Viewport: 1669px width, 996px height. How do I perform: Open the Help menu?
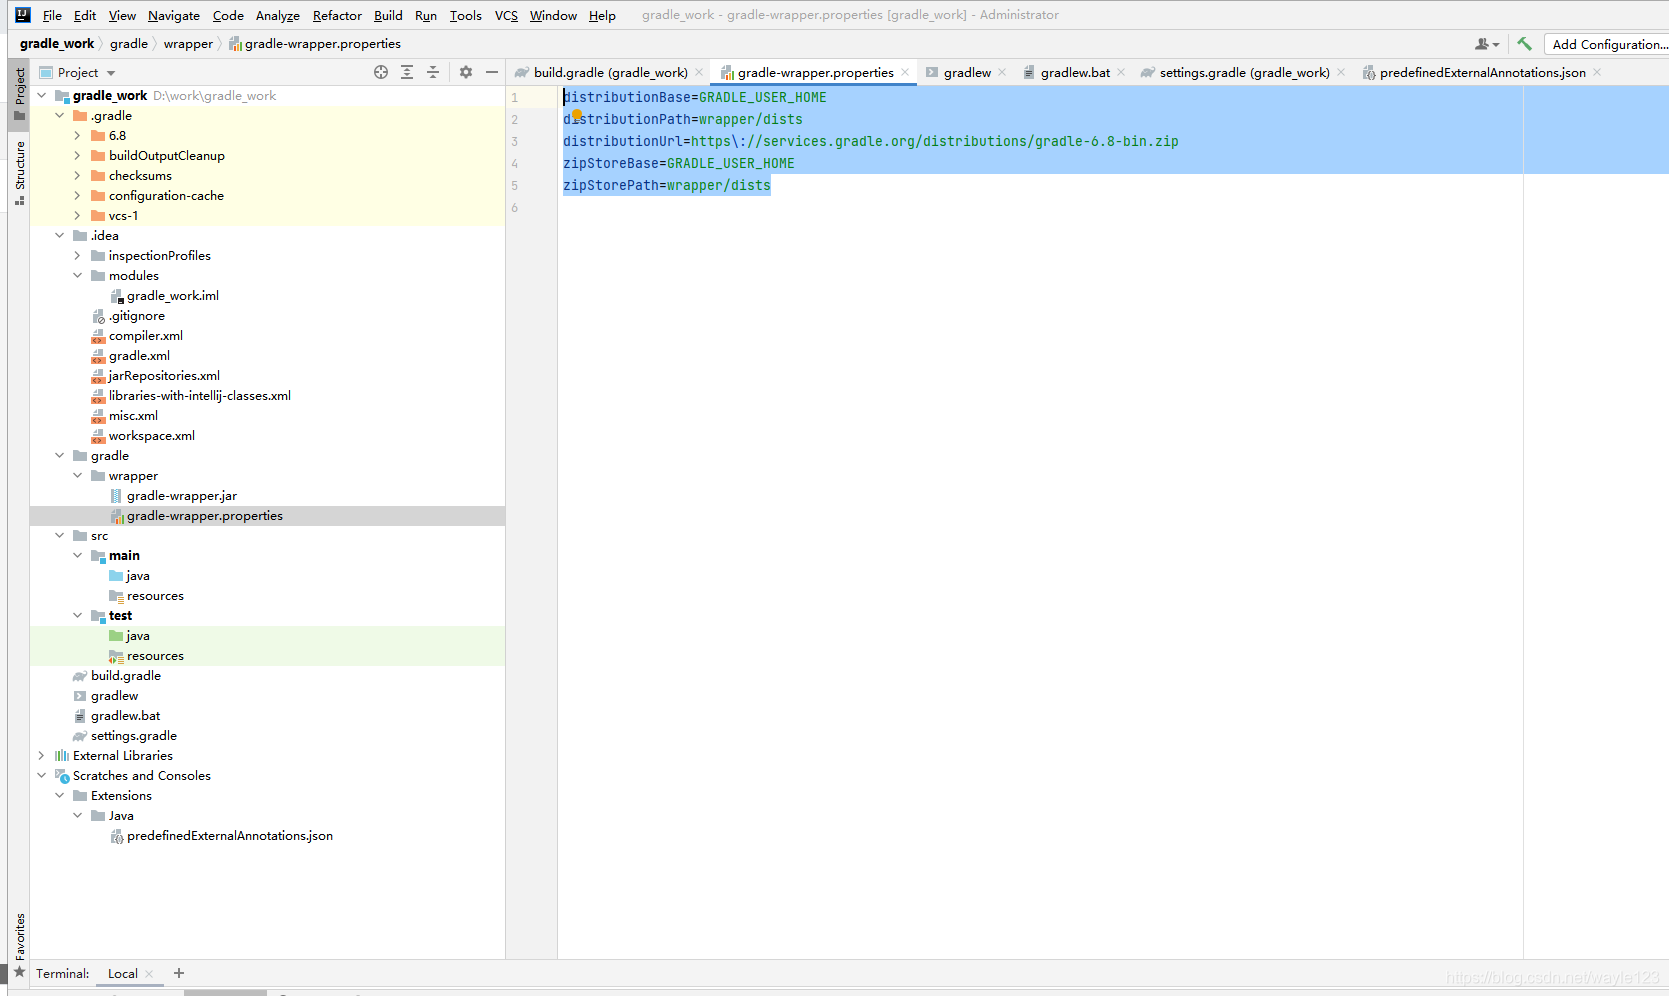tap(602, 15)
